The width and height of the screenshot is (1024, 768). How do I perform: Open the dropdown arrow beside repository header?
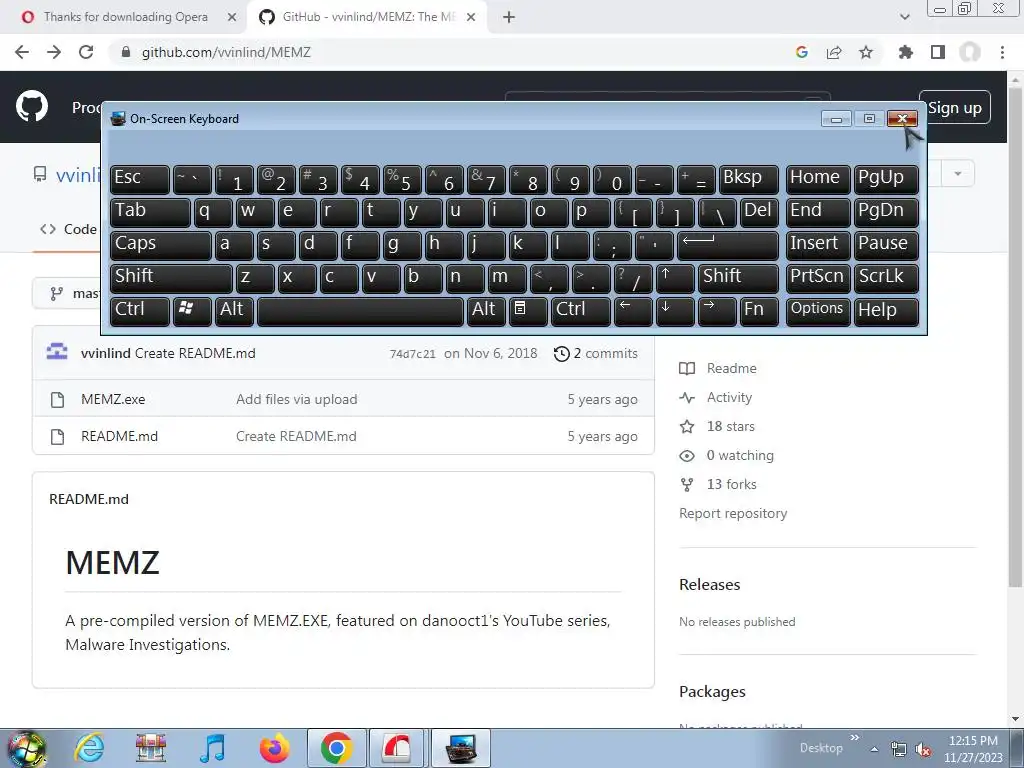958,174
